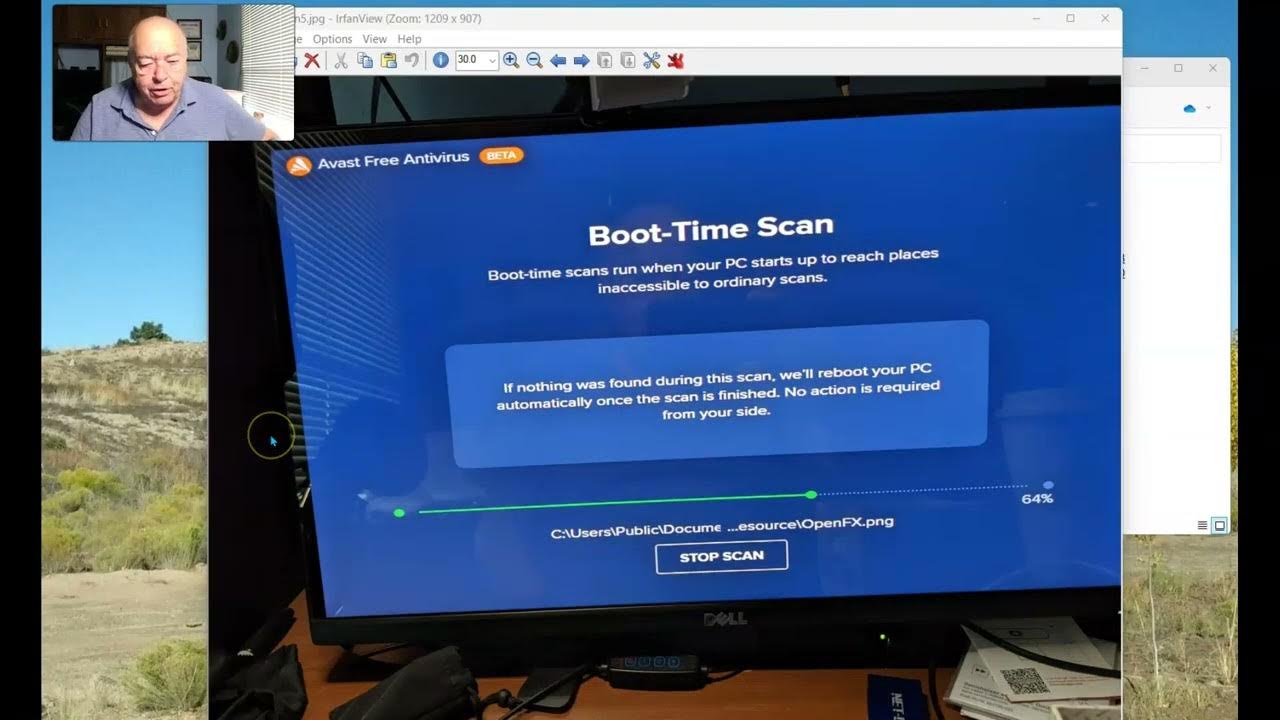This screenshot has width=1280, height=720.
Task: Open the View menu in IrfanView
Action: click(374, 39)
